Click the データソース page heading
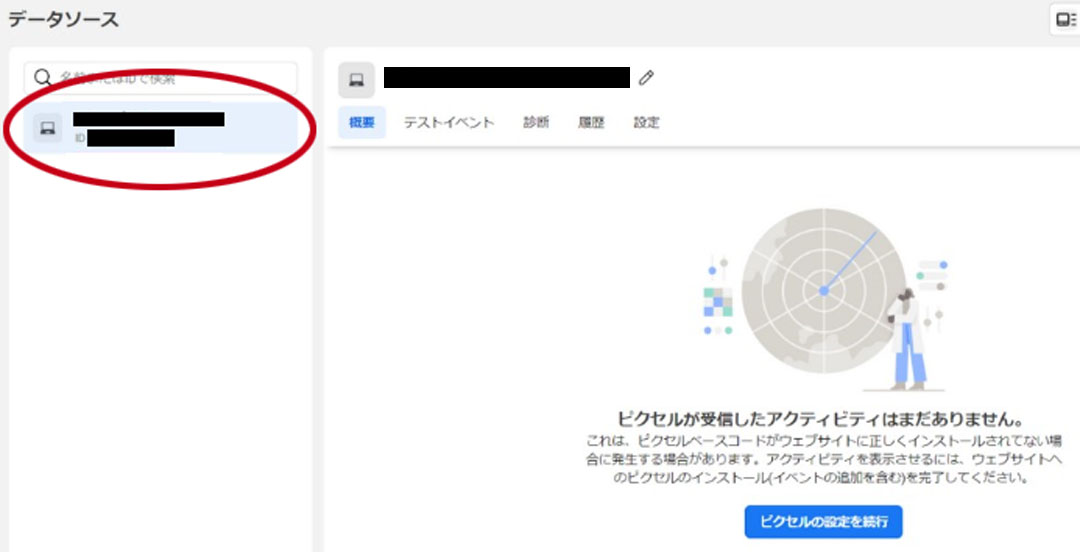The image size is (1080, 552). [63, 19]
